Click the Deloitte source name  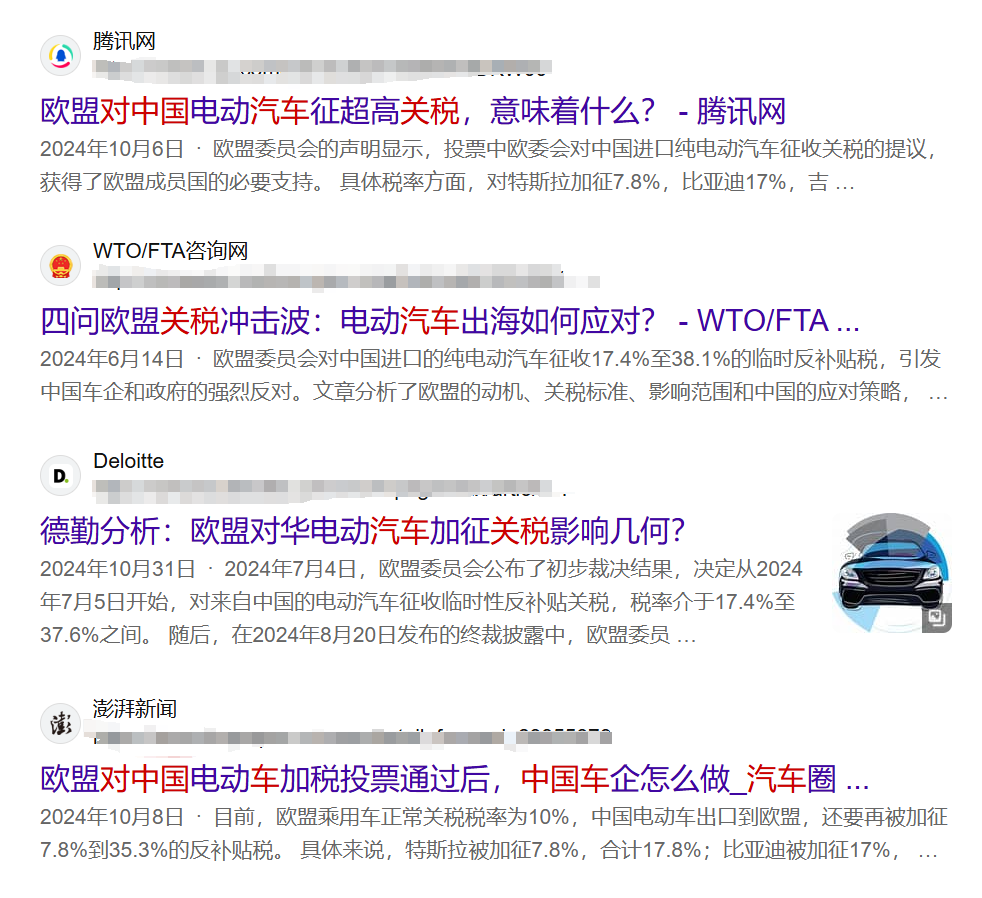click(x=128, y=461)
